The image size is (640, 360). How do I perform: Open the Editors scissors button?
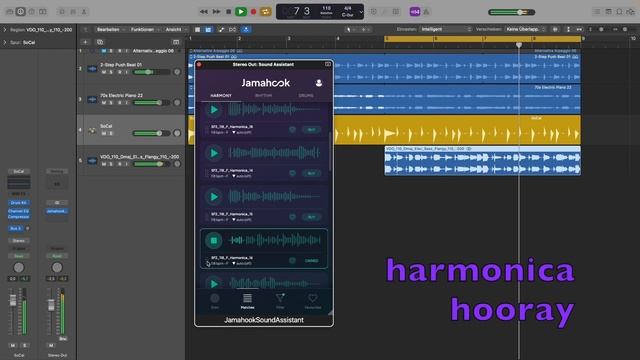84,12
